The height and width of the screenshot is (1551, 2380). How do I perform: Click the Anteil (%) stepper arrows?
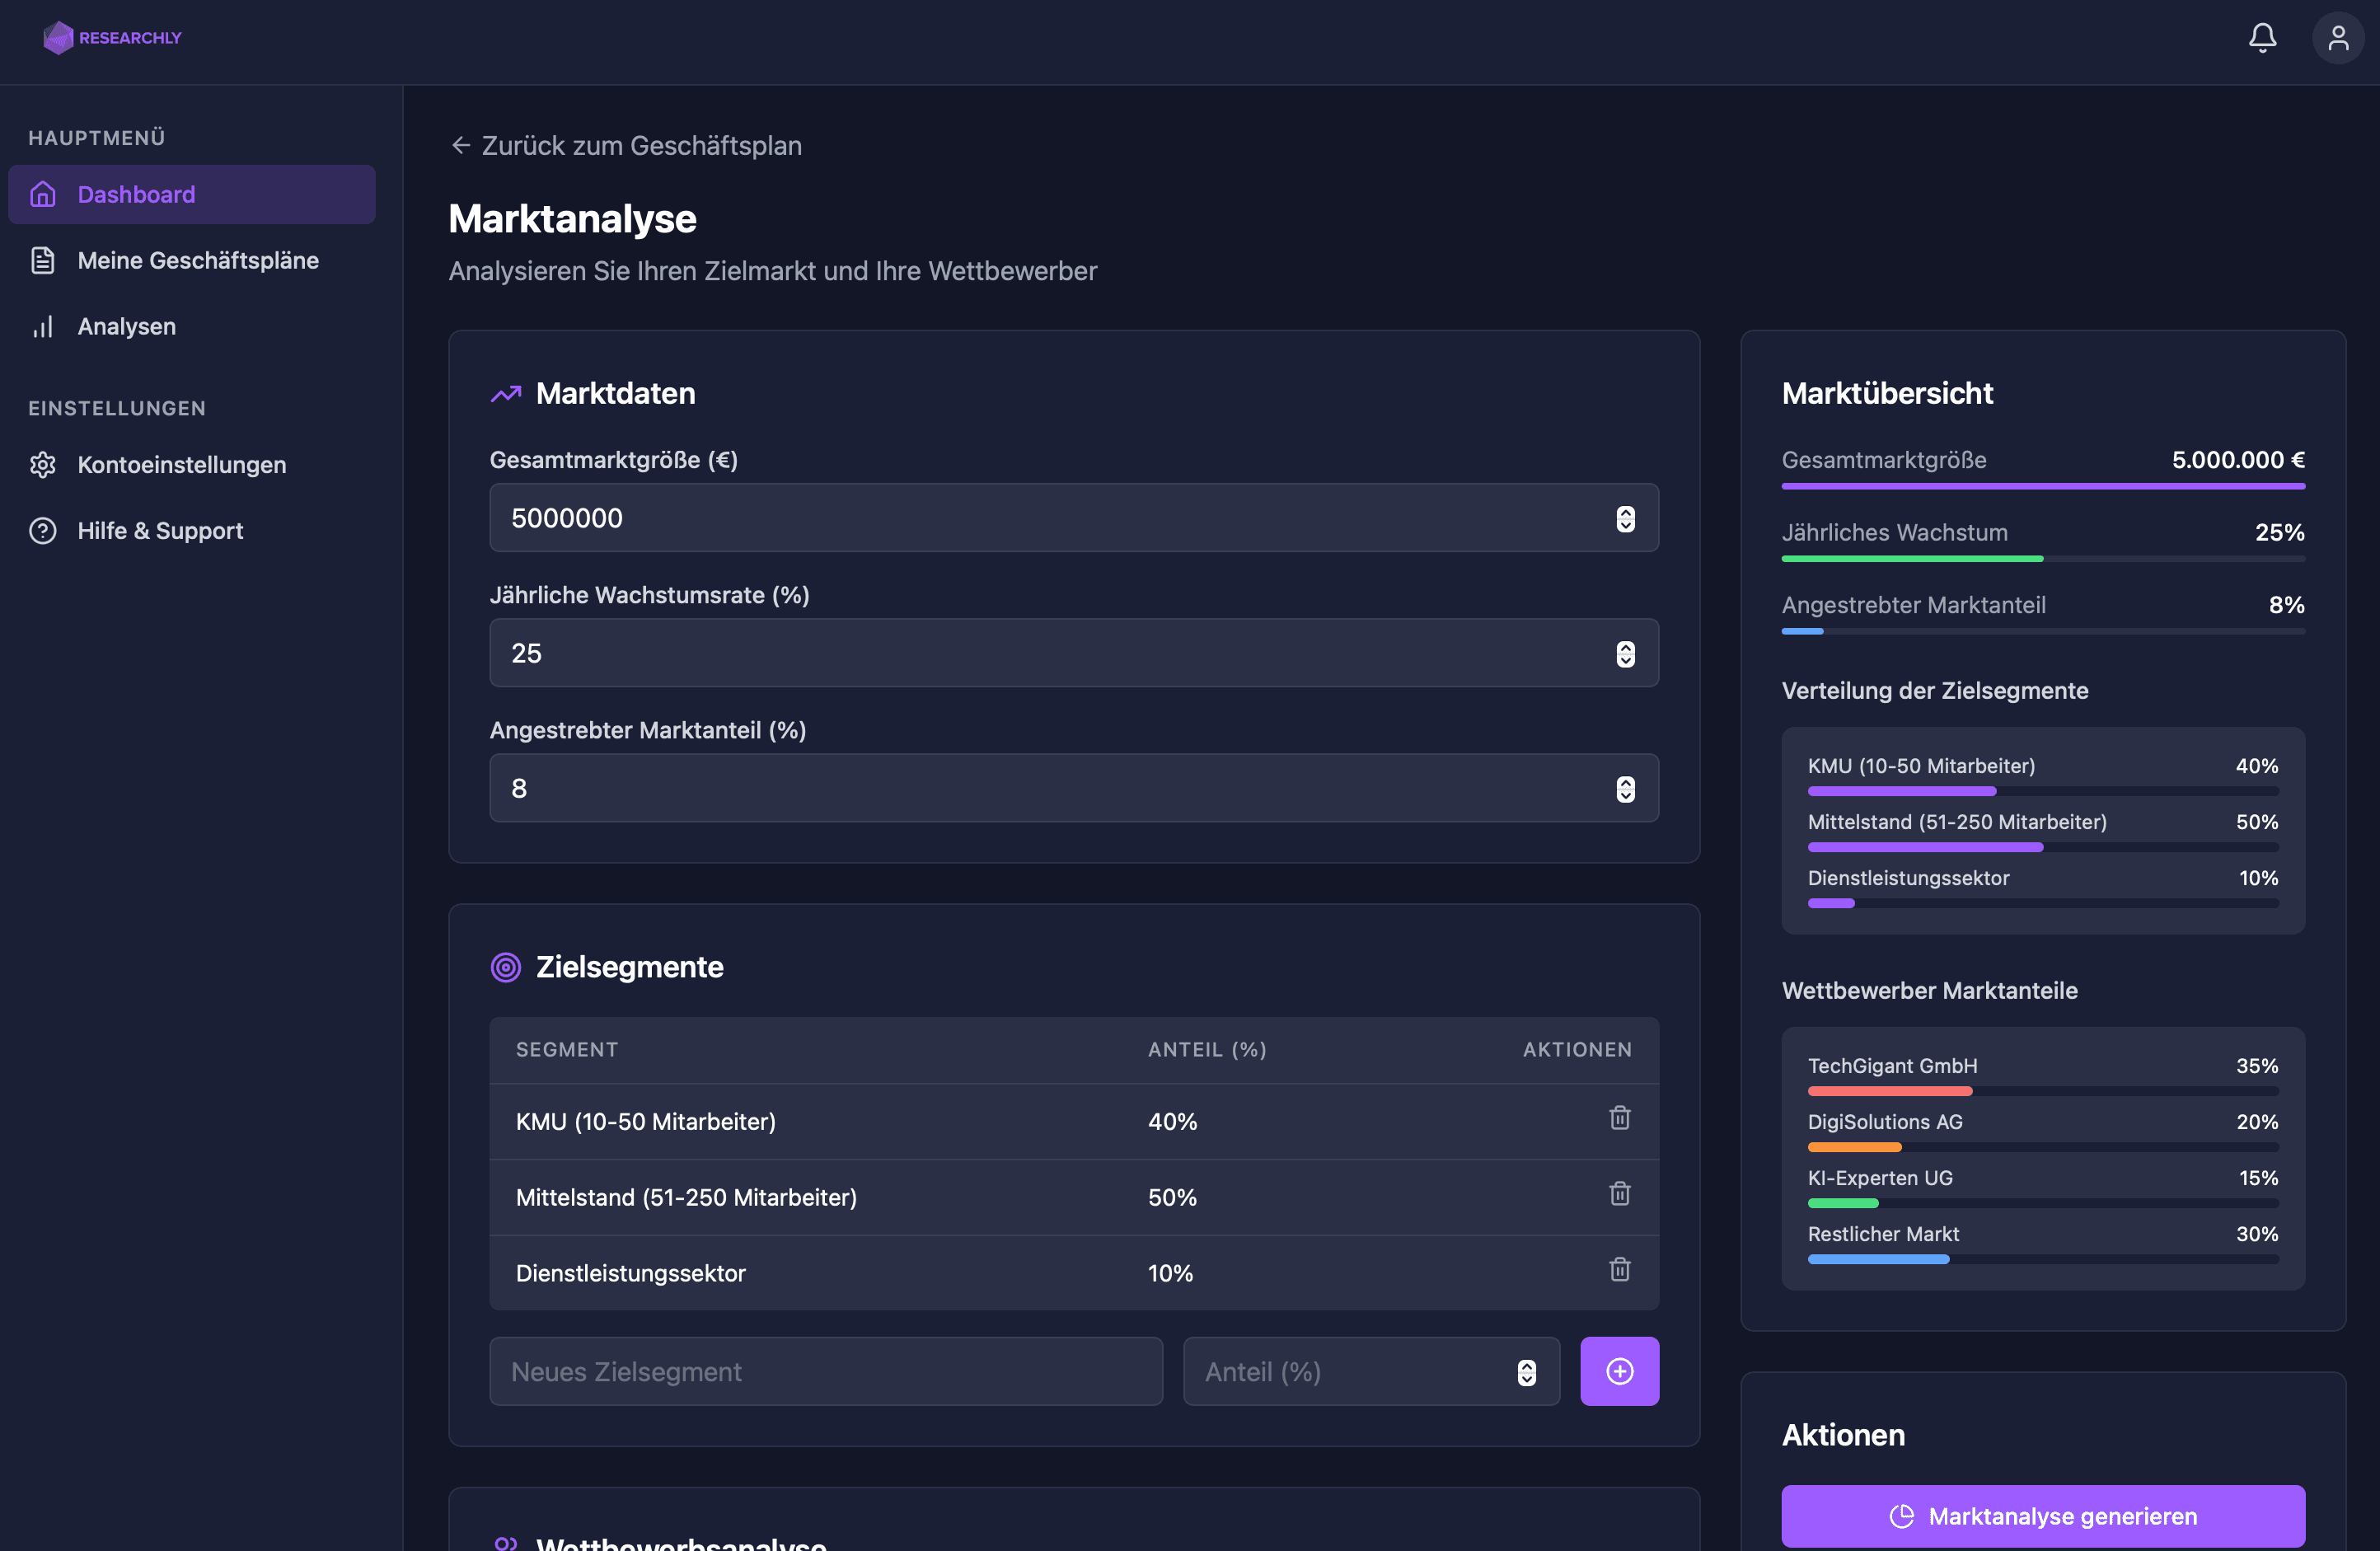click(x=1526, y=1372)
